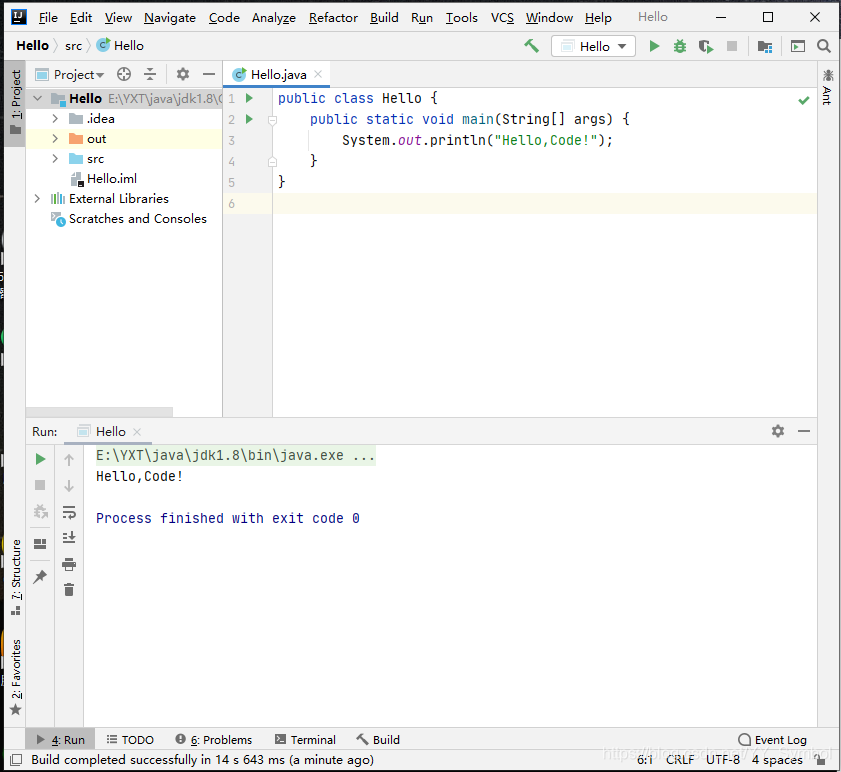Screen dimensions: 841x772
Task: Open Project Structure icon in toolbar
Action: point(765,47)
